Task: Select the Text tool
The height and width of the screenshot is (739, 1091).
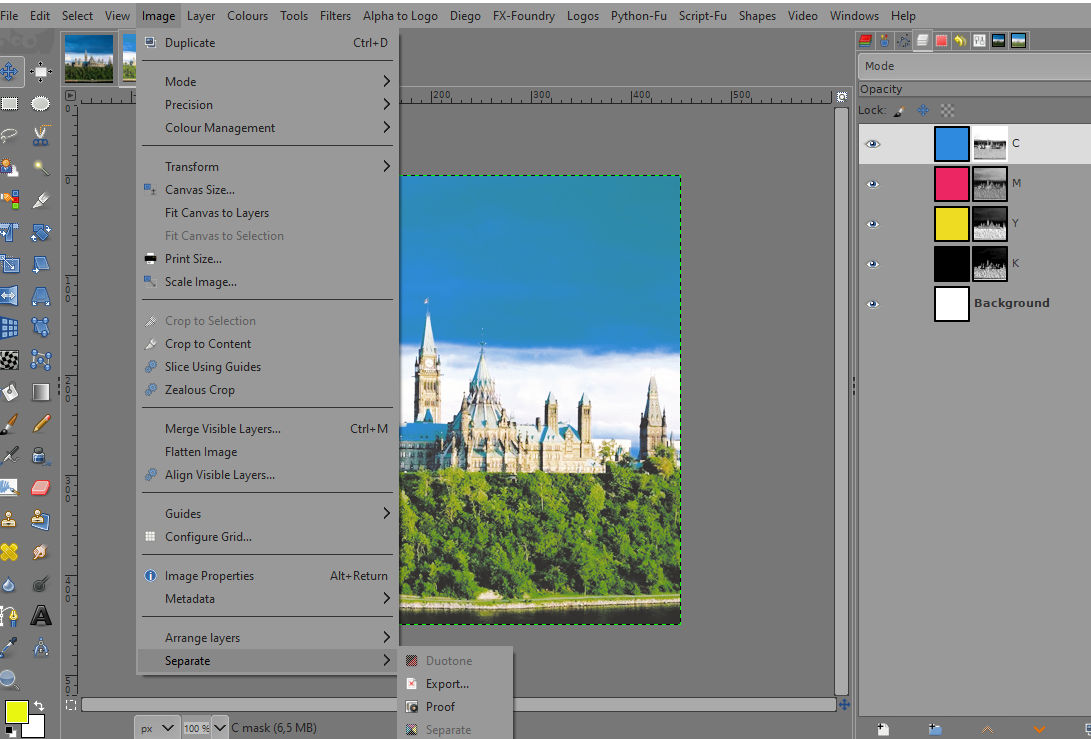Action: [41, 615]
